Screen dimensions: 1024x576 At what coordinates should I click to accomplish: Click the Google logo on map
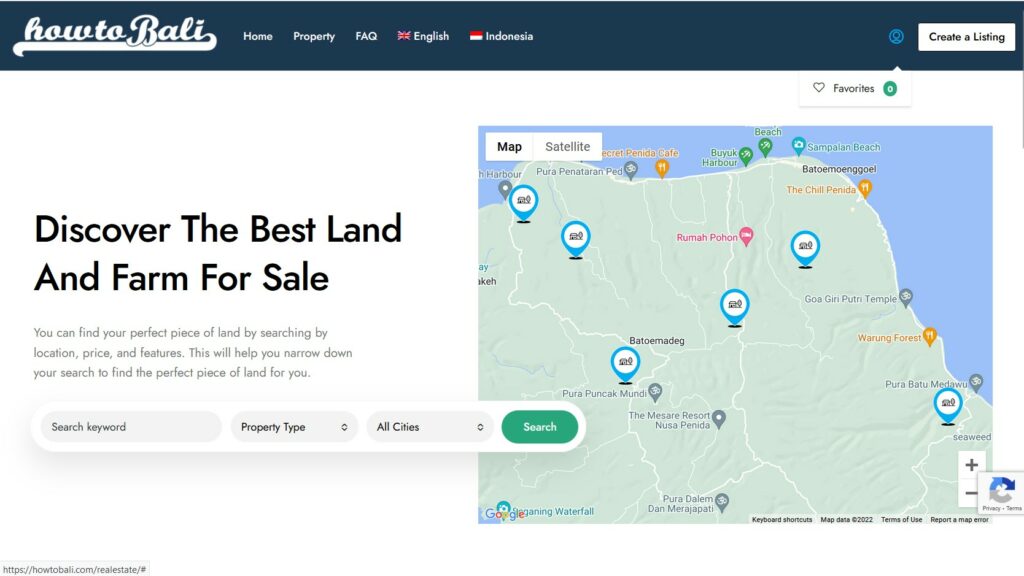pos(504,514)
